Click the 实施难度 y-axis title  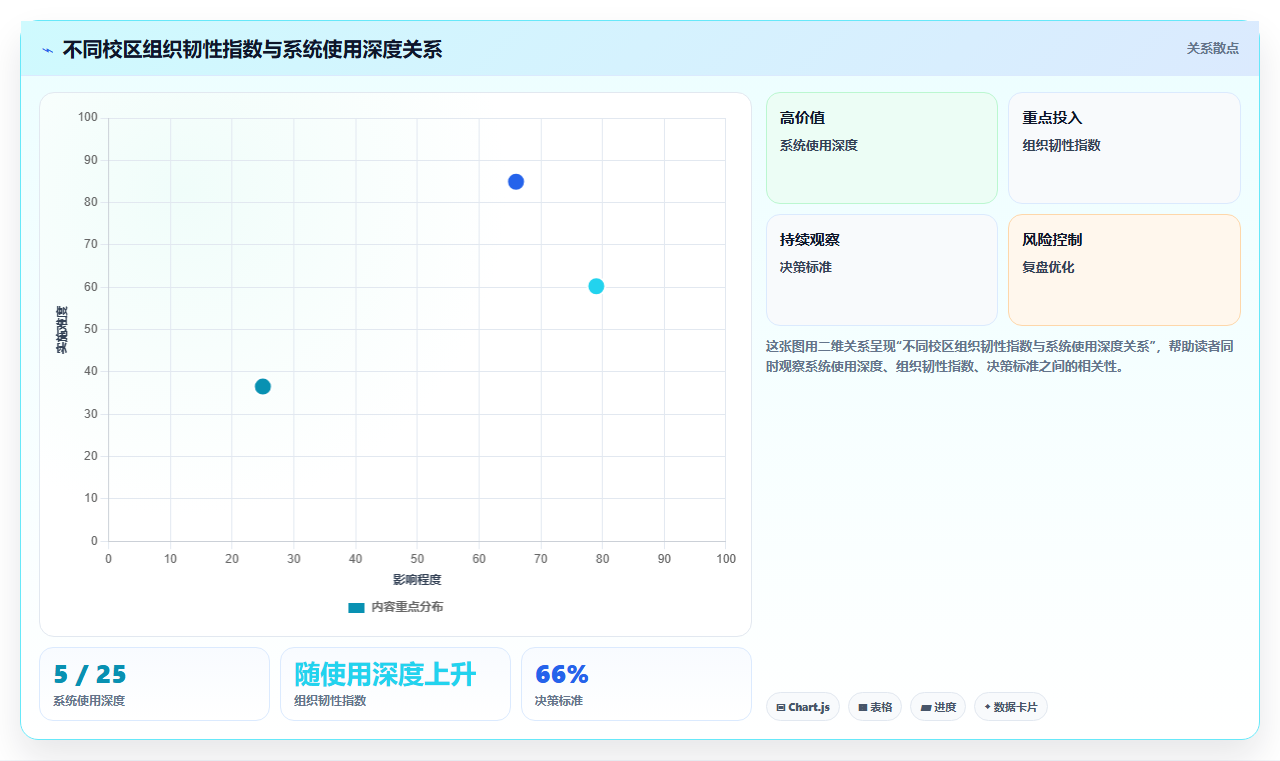click(x=62, y=330)
